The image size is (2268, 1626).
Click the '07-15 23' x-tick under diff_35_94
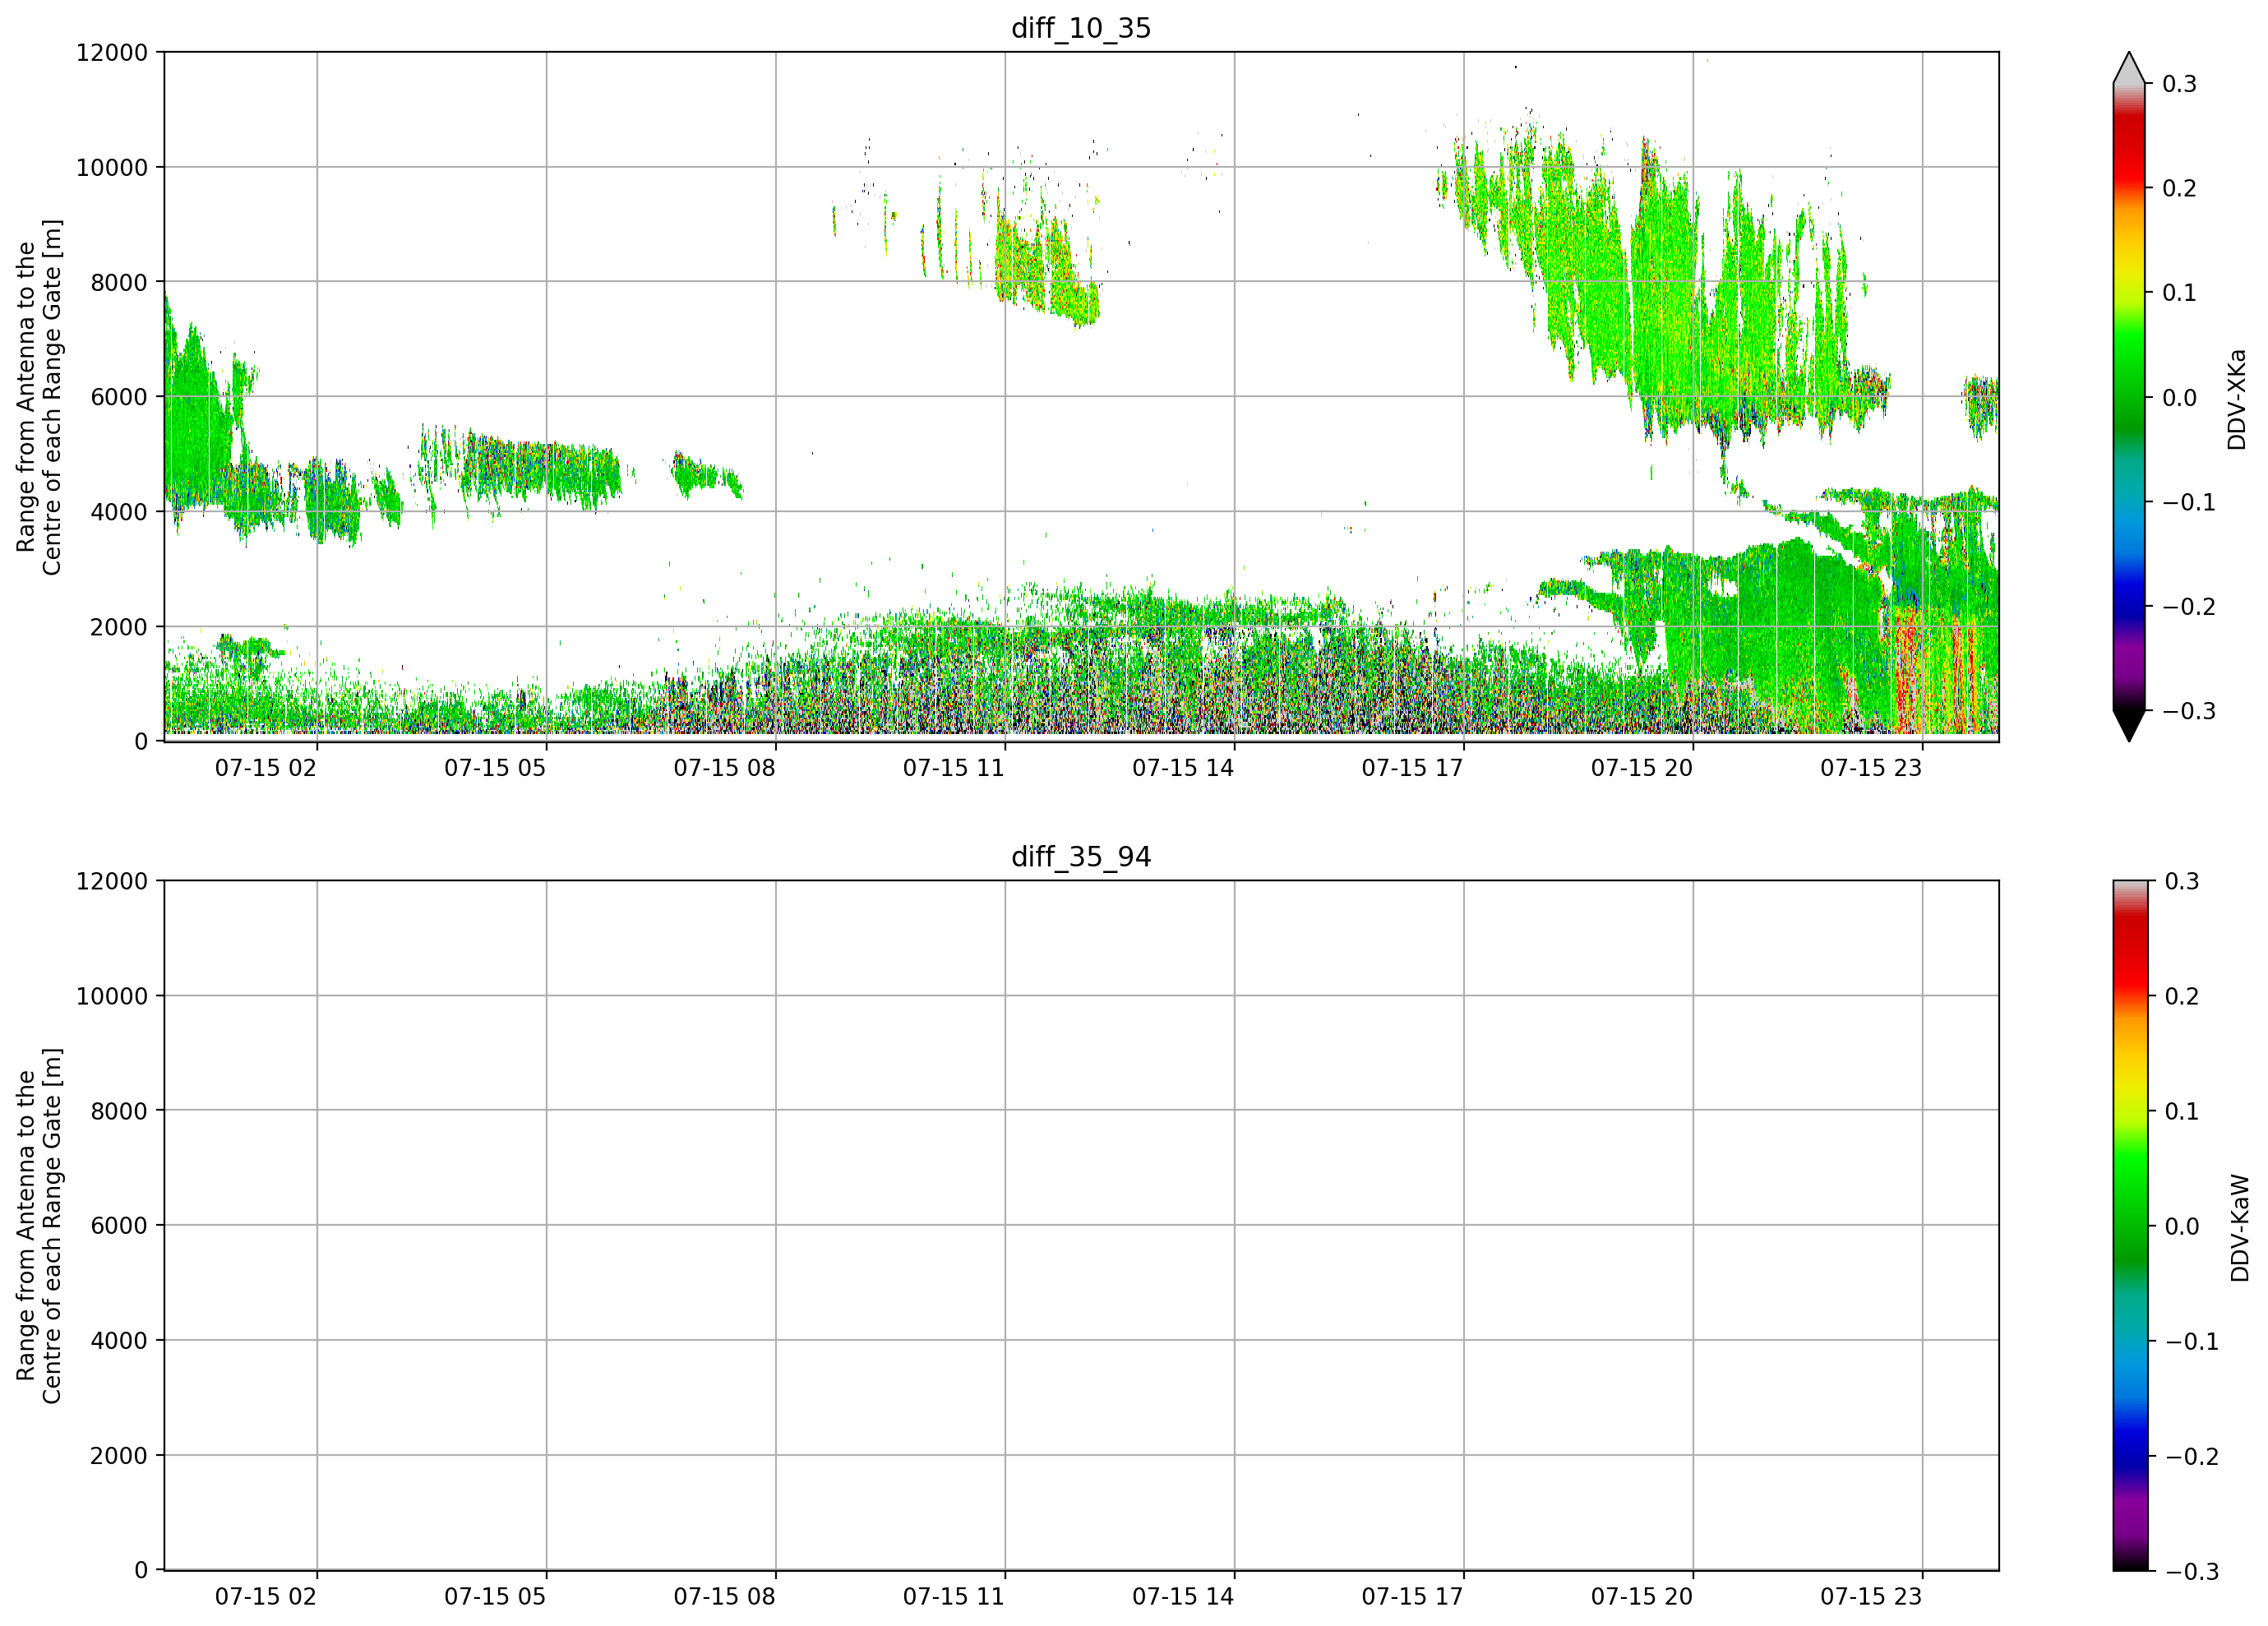(1871, 1597)
